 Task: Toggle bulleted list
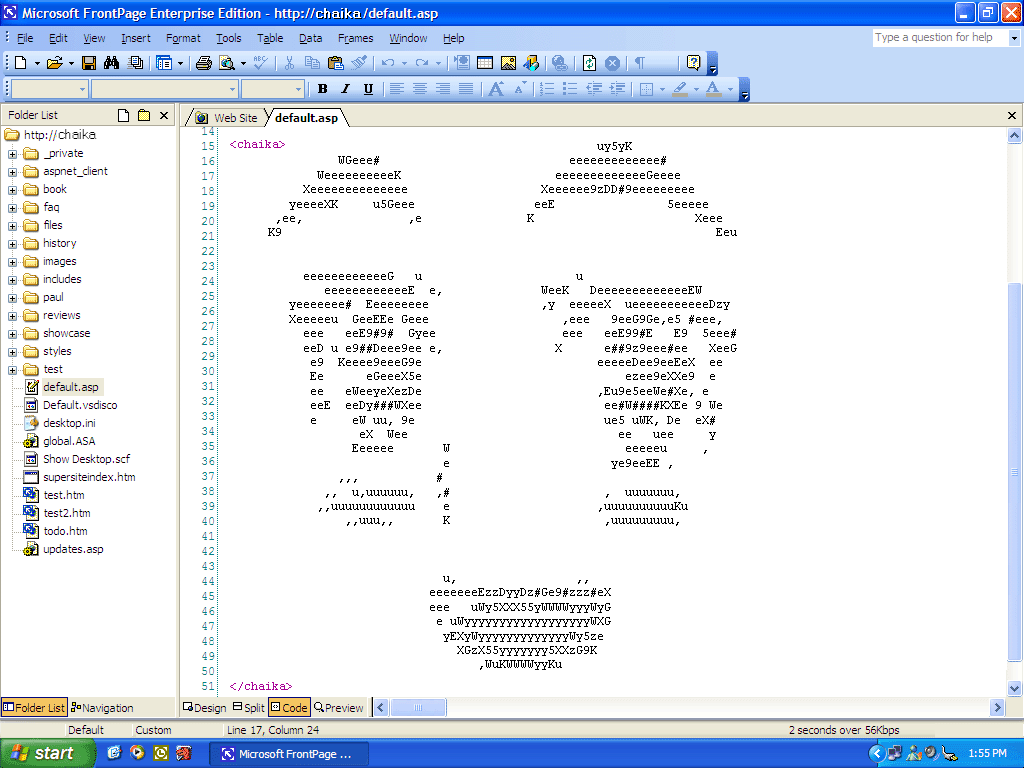click(570, 89)
